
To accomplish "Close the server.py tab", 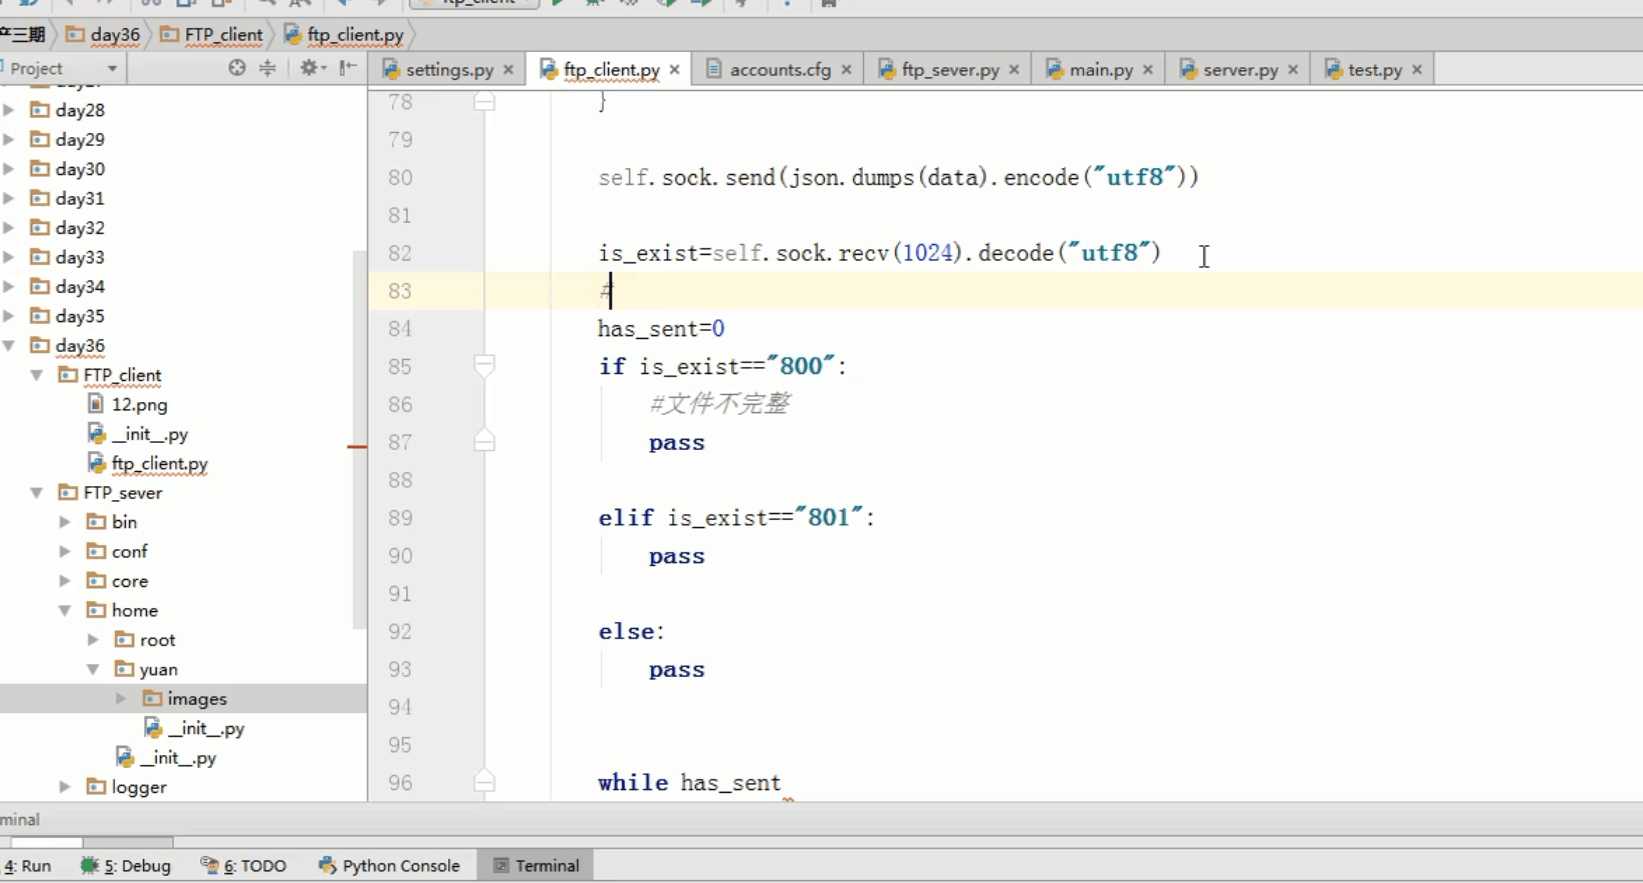I will (x=1293, y=70).
